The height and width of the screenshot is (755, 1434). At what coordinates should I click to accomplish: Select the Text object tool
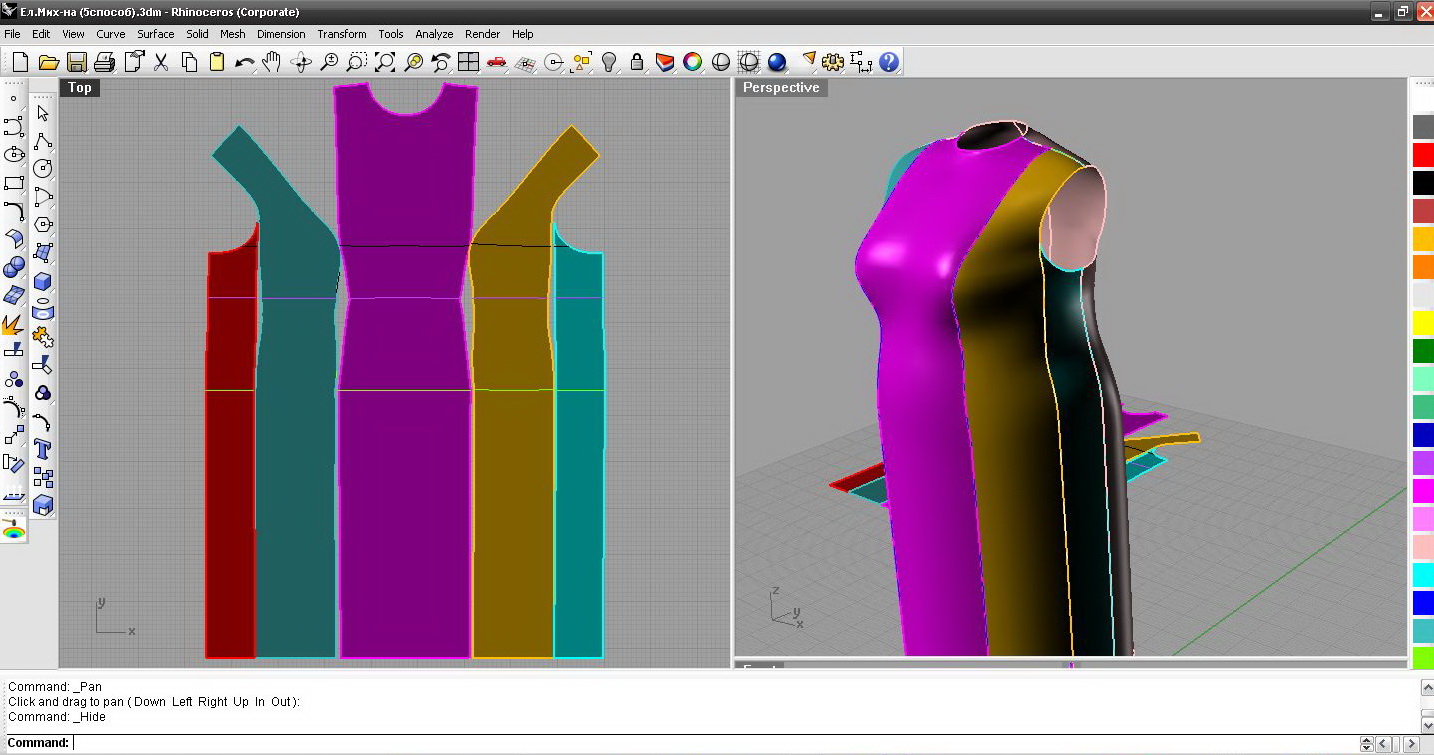click(x=42, y=448)
